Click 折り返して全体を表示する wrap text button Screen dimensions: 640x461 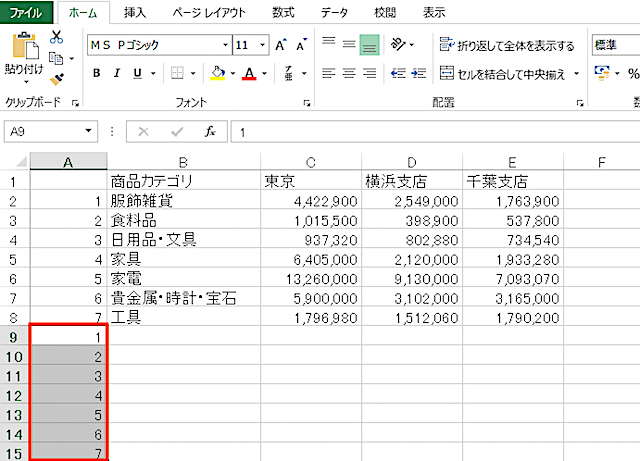pos(507,45)
